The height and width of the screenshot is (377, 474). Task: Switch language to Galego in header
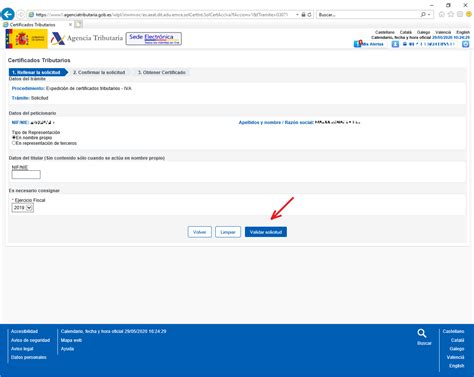point(423,32)
